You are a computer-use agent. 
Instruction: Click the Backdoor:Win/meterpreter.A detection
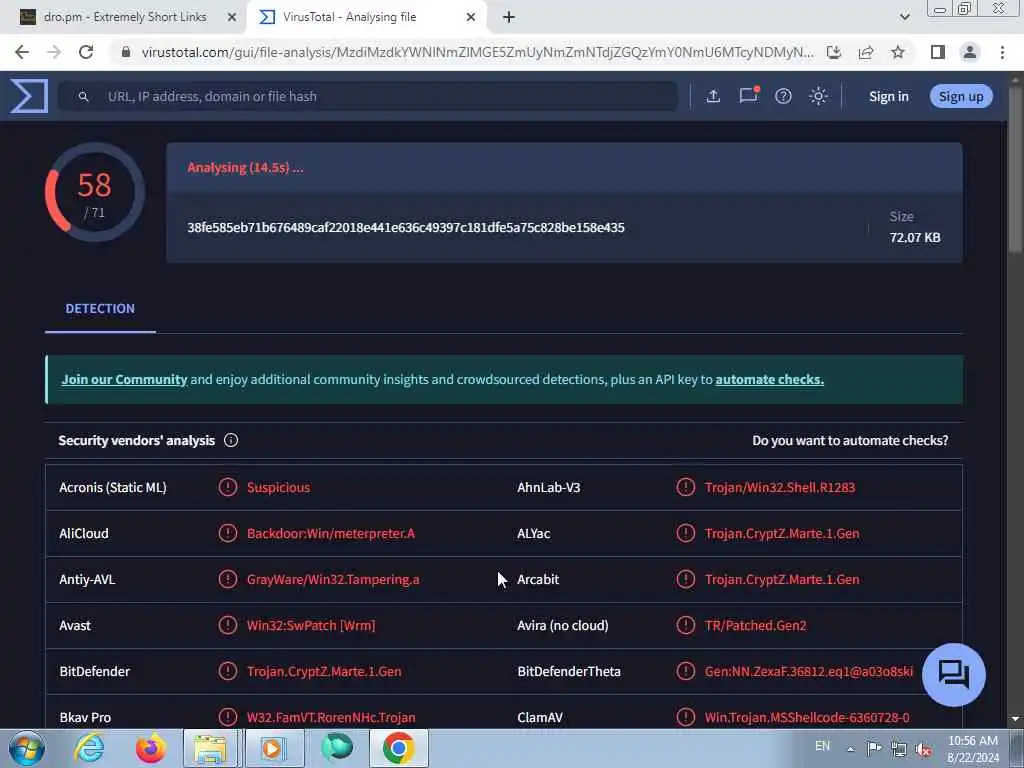[x=330, y=534]
